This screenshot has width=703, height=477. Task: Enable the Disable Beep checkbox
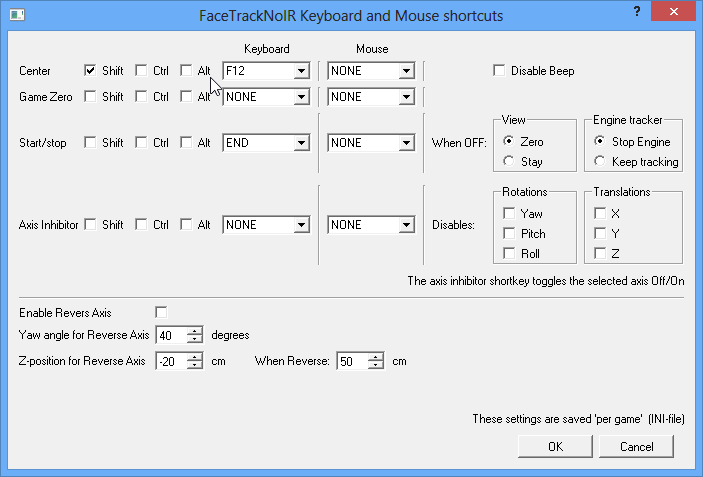500,71
